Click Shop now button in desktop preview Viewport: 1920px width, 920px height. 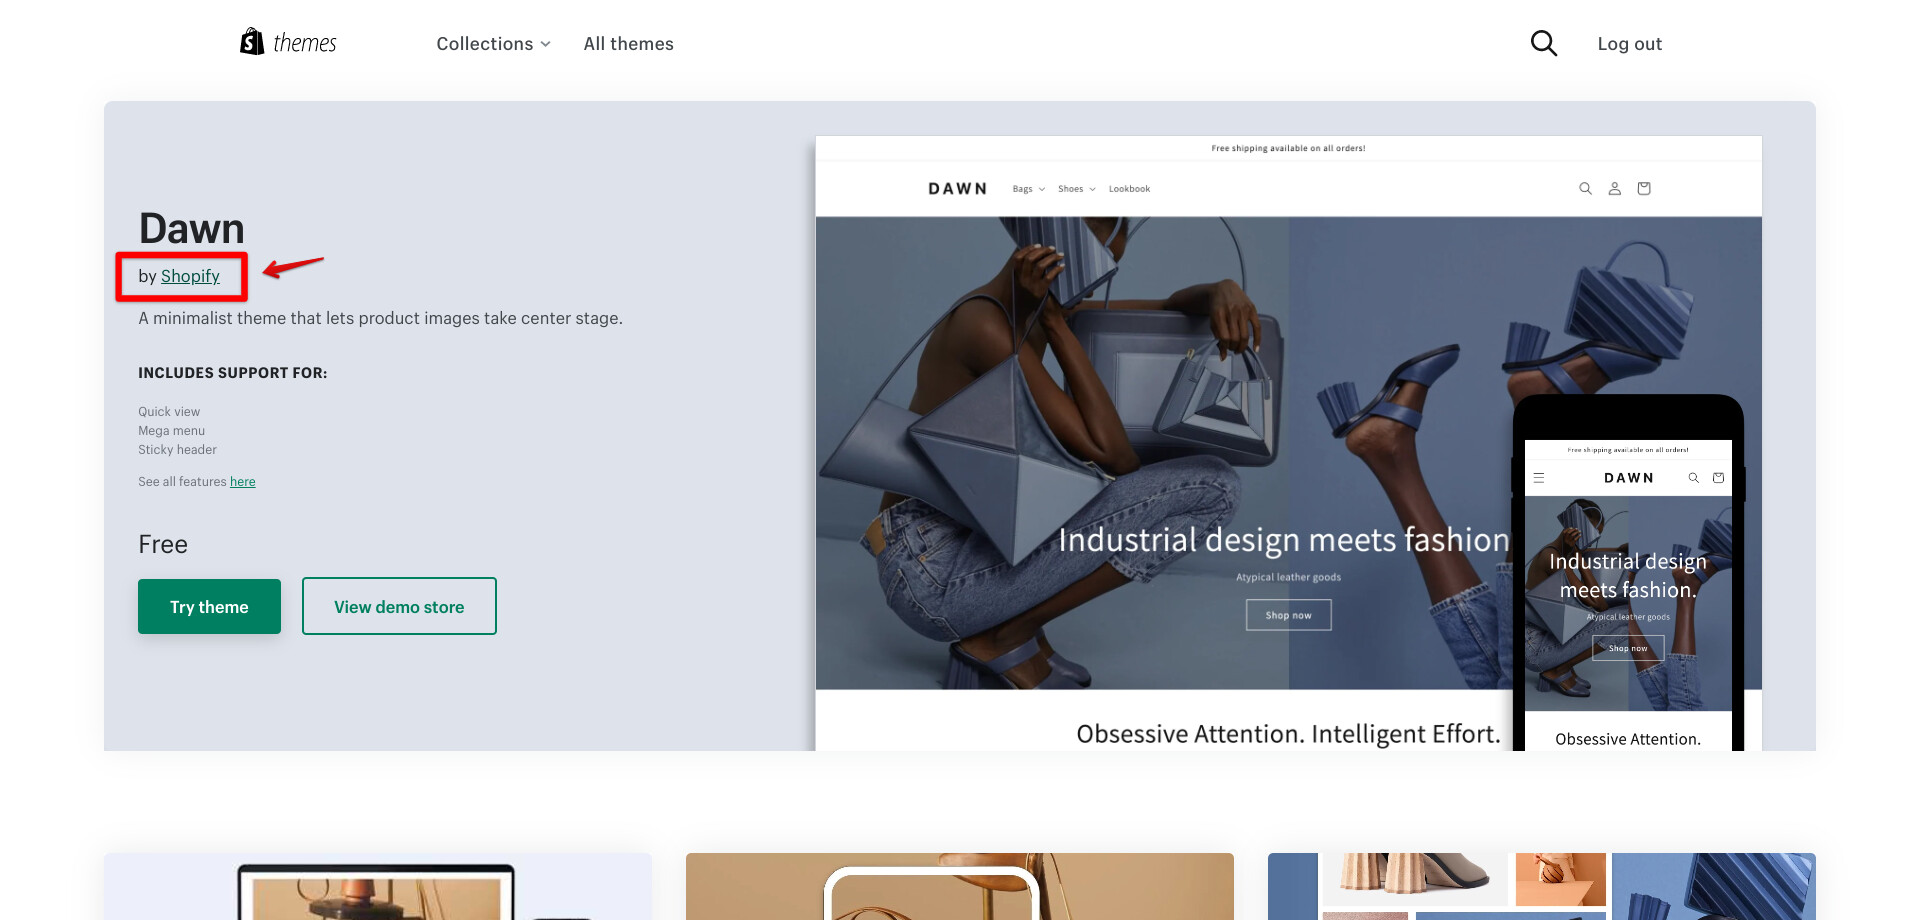coord(1288,615)
